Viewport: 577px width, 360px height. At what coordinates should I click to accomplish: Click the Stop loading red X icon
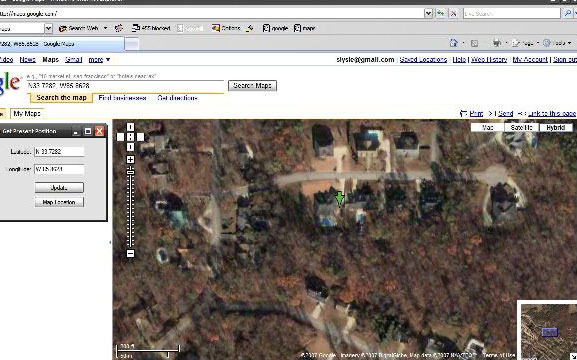pyautogui.click(x=453, y=14)
